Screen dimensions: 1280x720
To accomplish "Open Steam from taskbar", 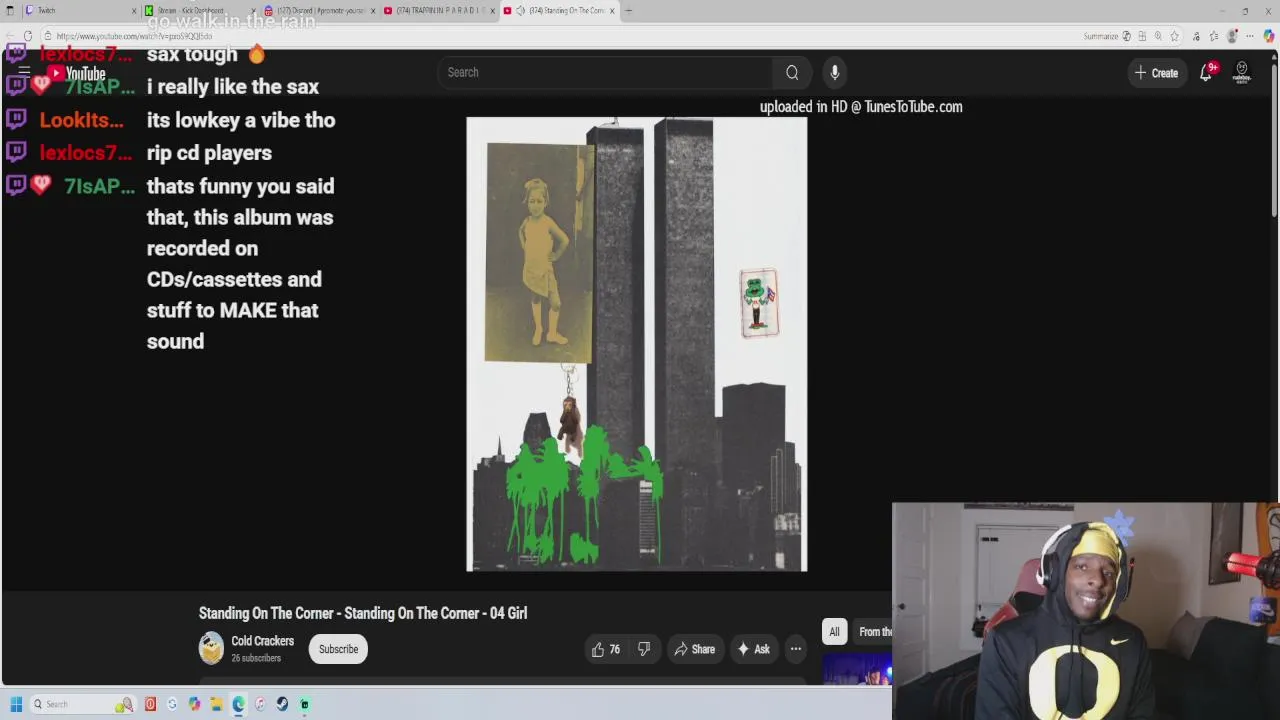I will pyautogui.click(x=282, y=704).
